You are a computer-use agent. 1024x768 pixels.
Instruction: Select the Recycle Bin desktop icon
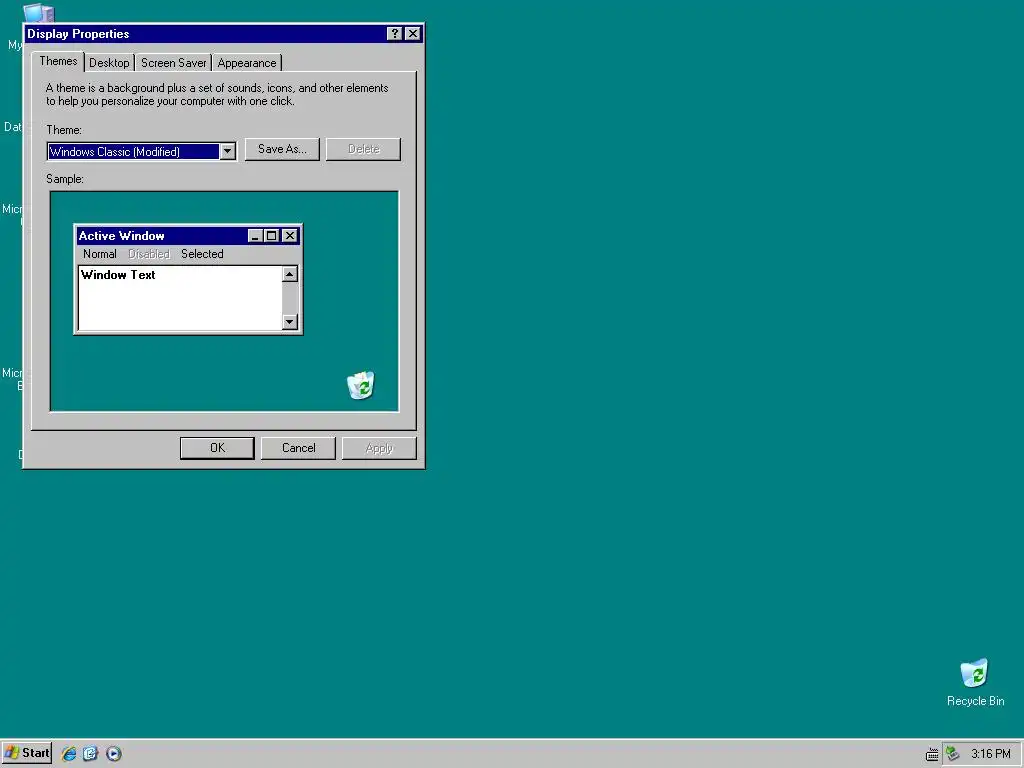click(x=974, y=682)
